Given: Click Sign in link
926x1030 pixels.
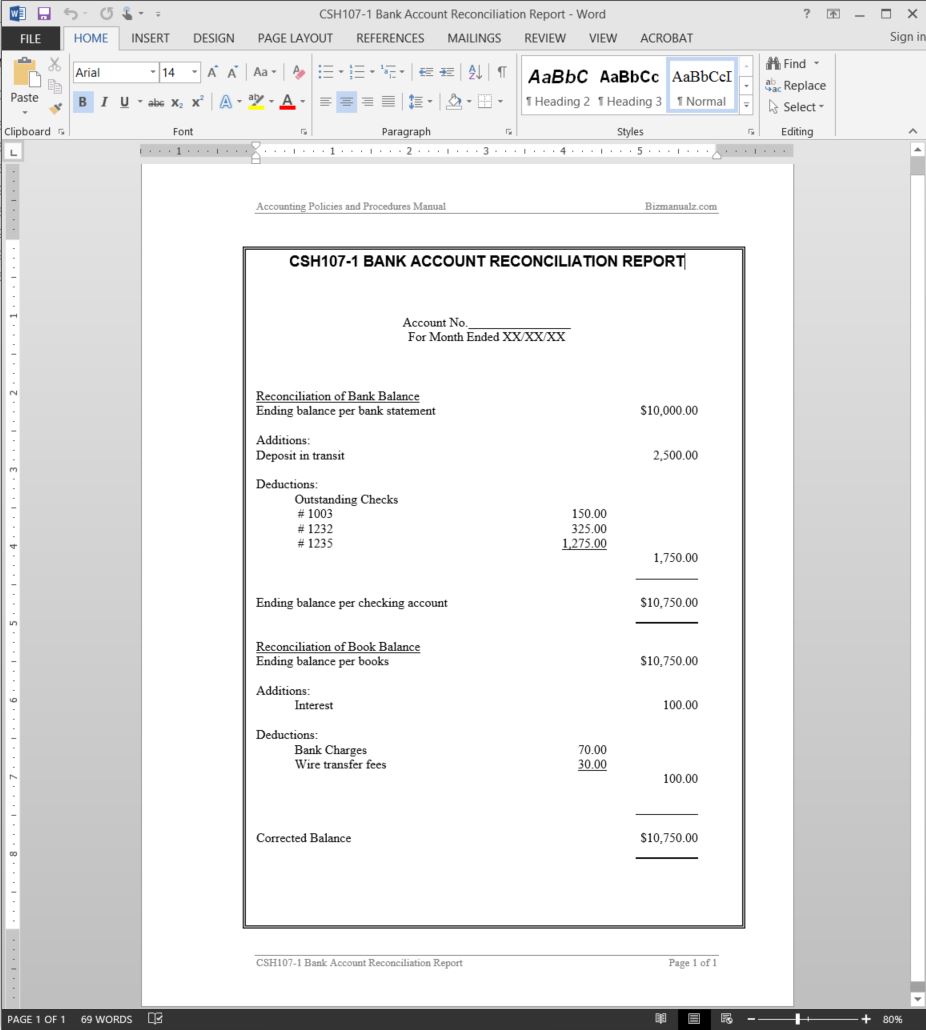Looking at the screenshot, I should coord(907,37).
